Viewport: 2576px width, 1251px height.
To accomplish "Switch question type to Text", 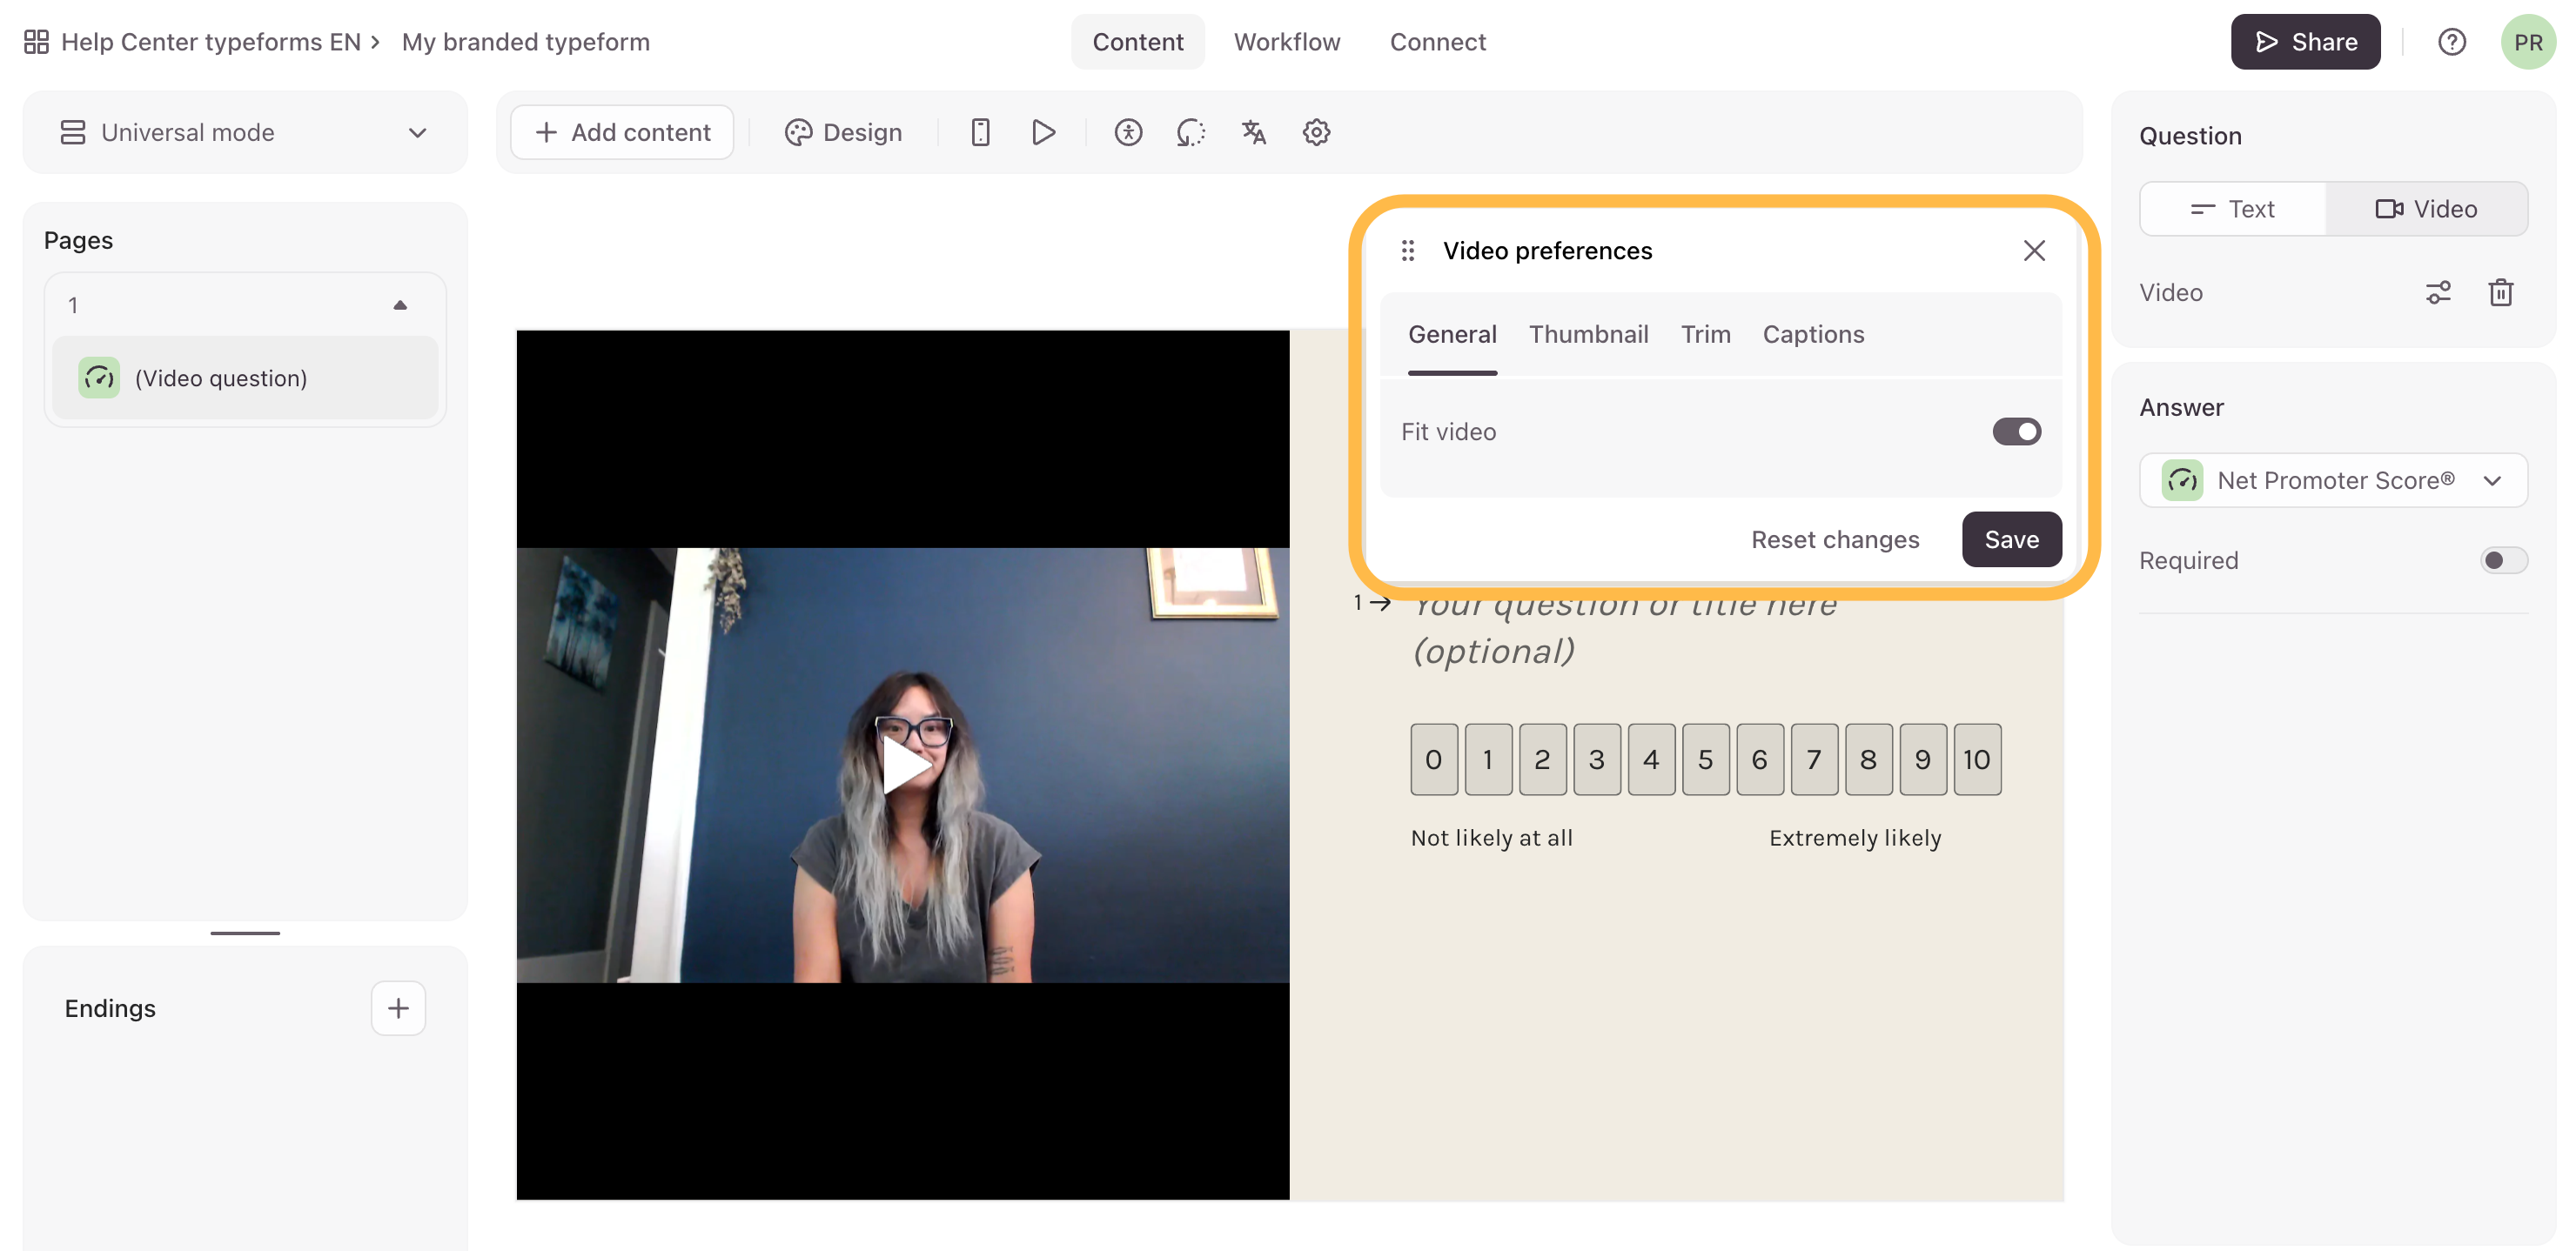I will pos(2232,208).
